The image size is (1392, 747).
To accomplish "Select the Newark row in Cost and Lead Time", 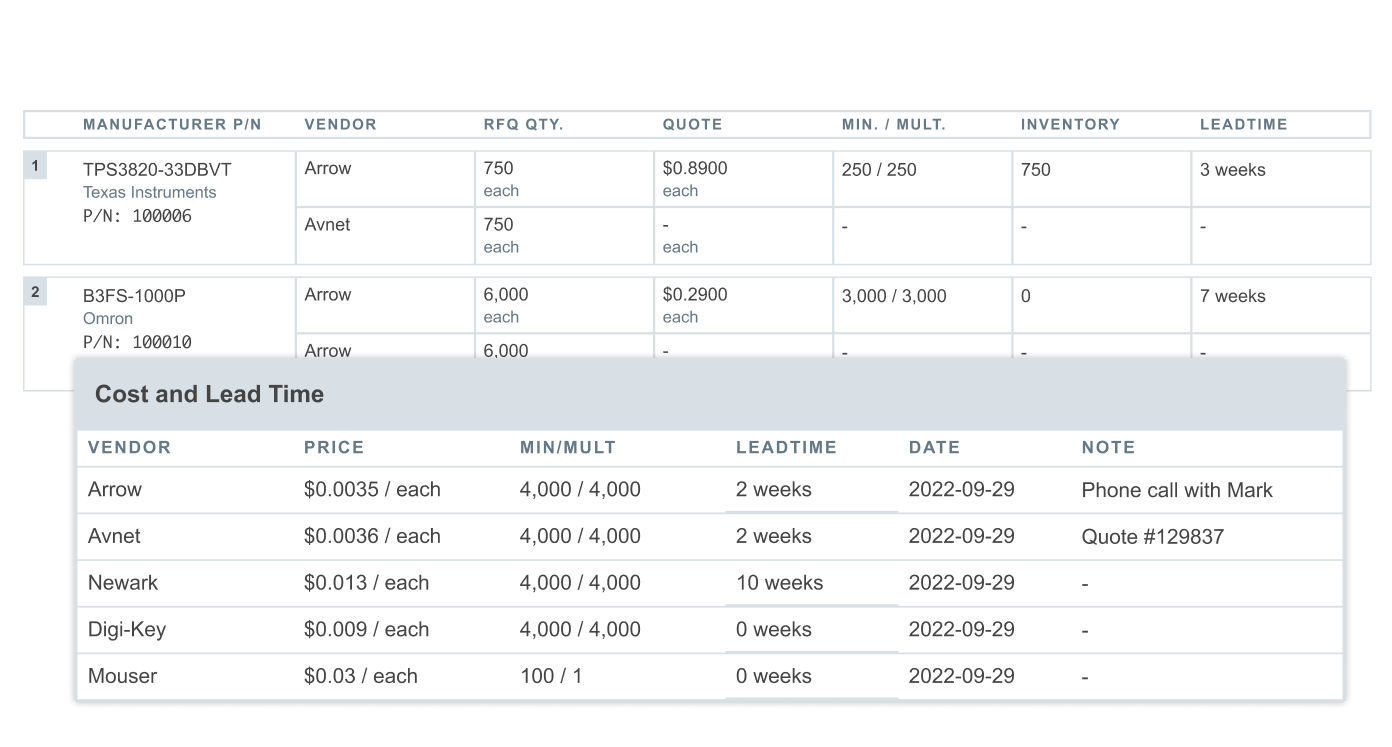I will coord(710,583).
